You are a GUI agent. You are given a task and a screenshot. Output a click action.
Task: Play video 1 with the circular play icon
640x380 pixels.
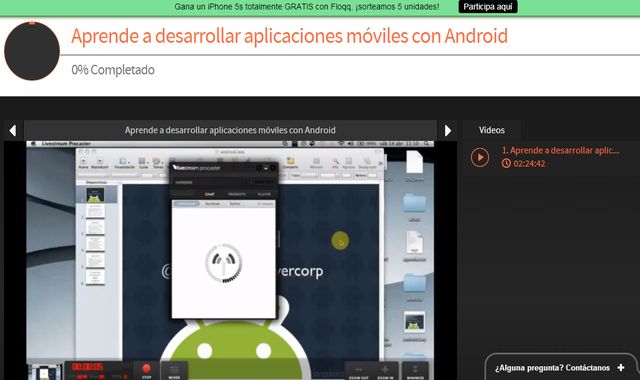pyautogui.click(x=480, y=157)
